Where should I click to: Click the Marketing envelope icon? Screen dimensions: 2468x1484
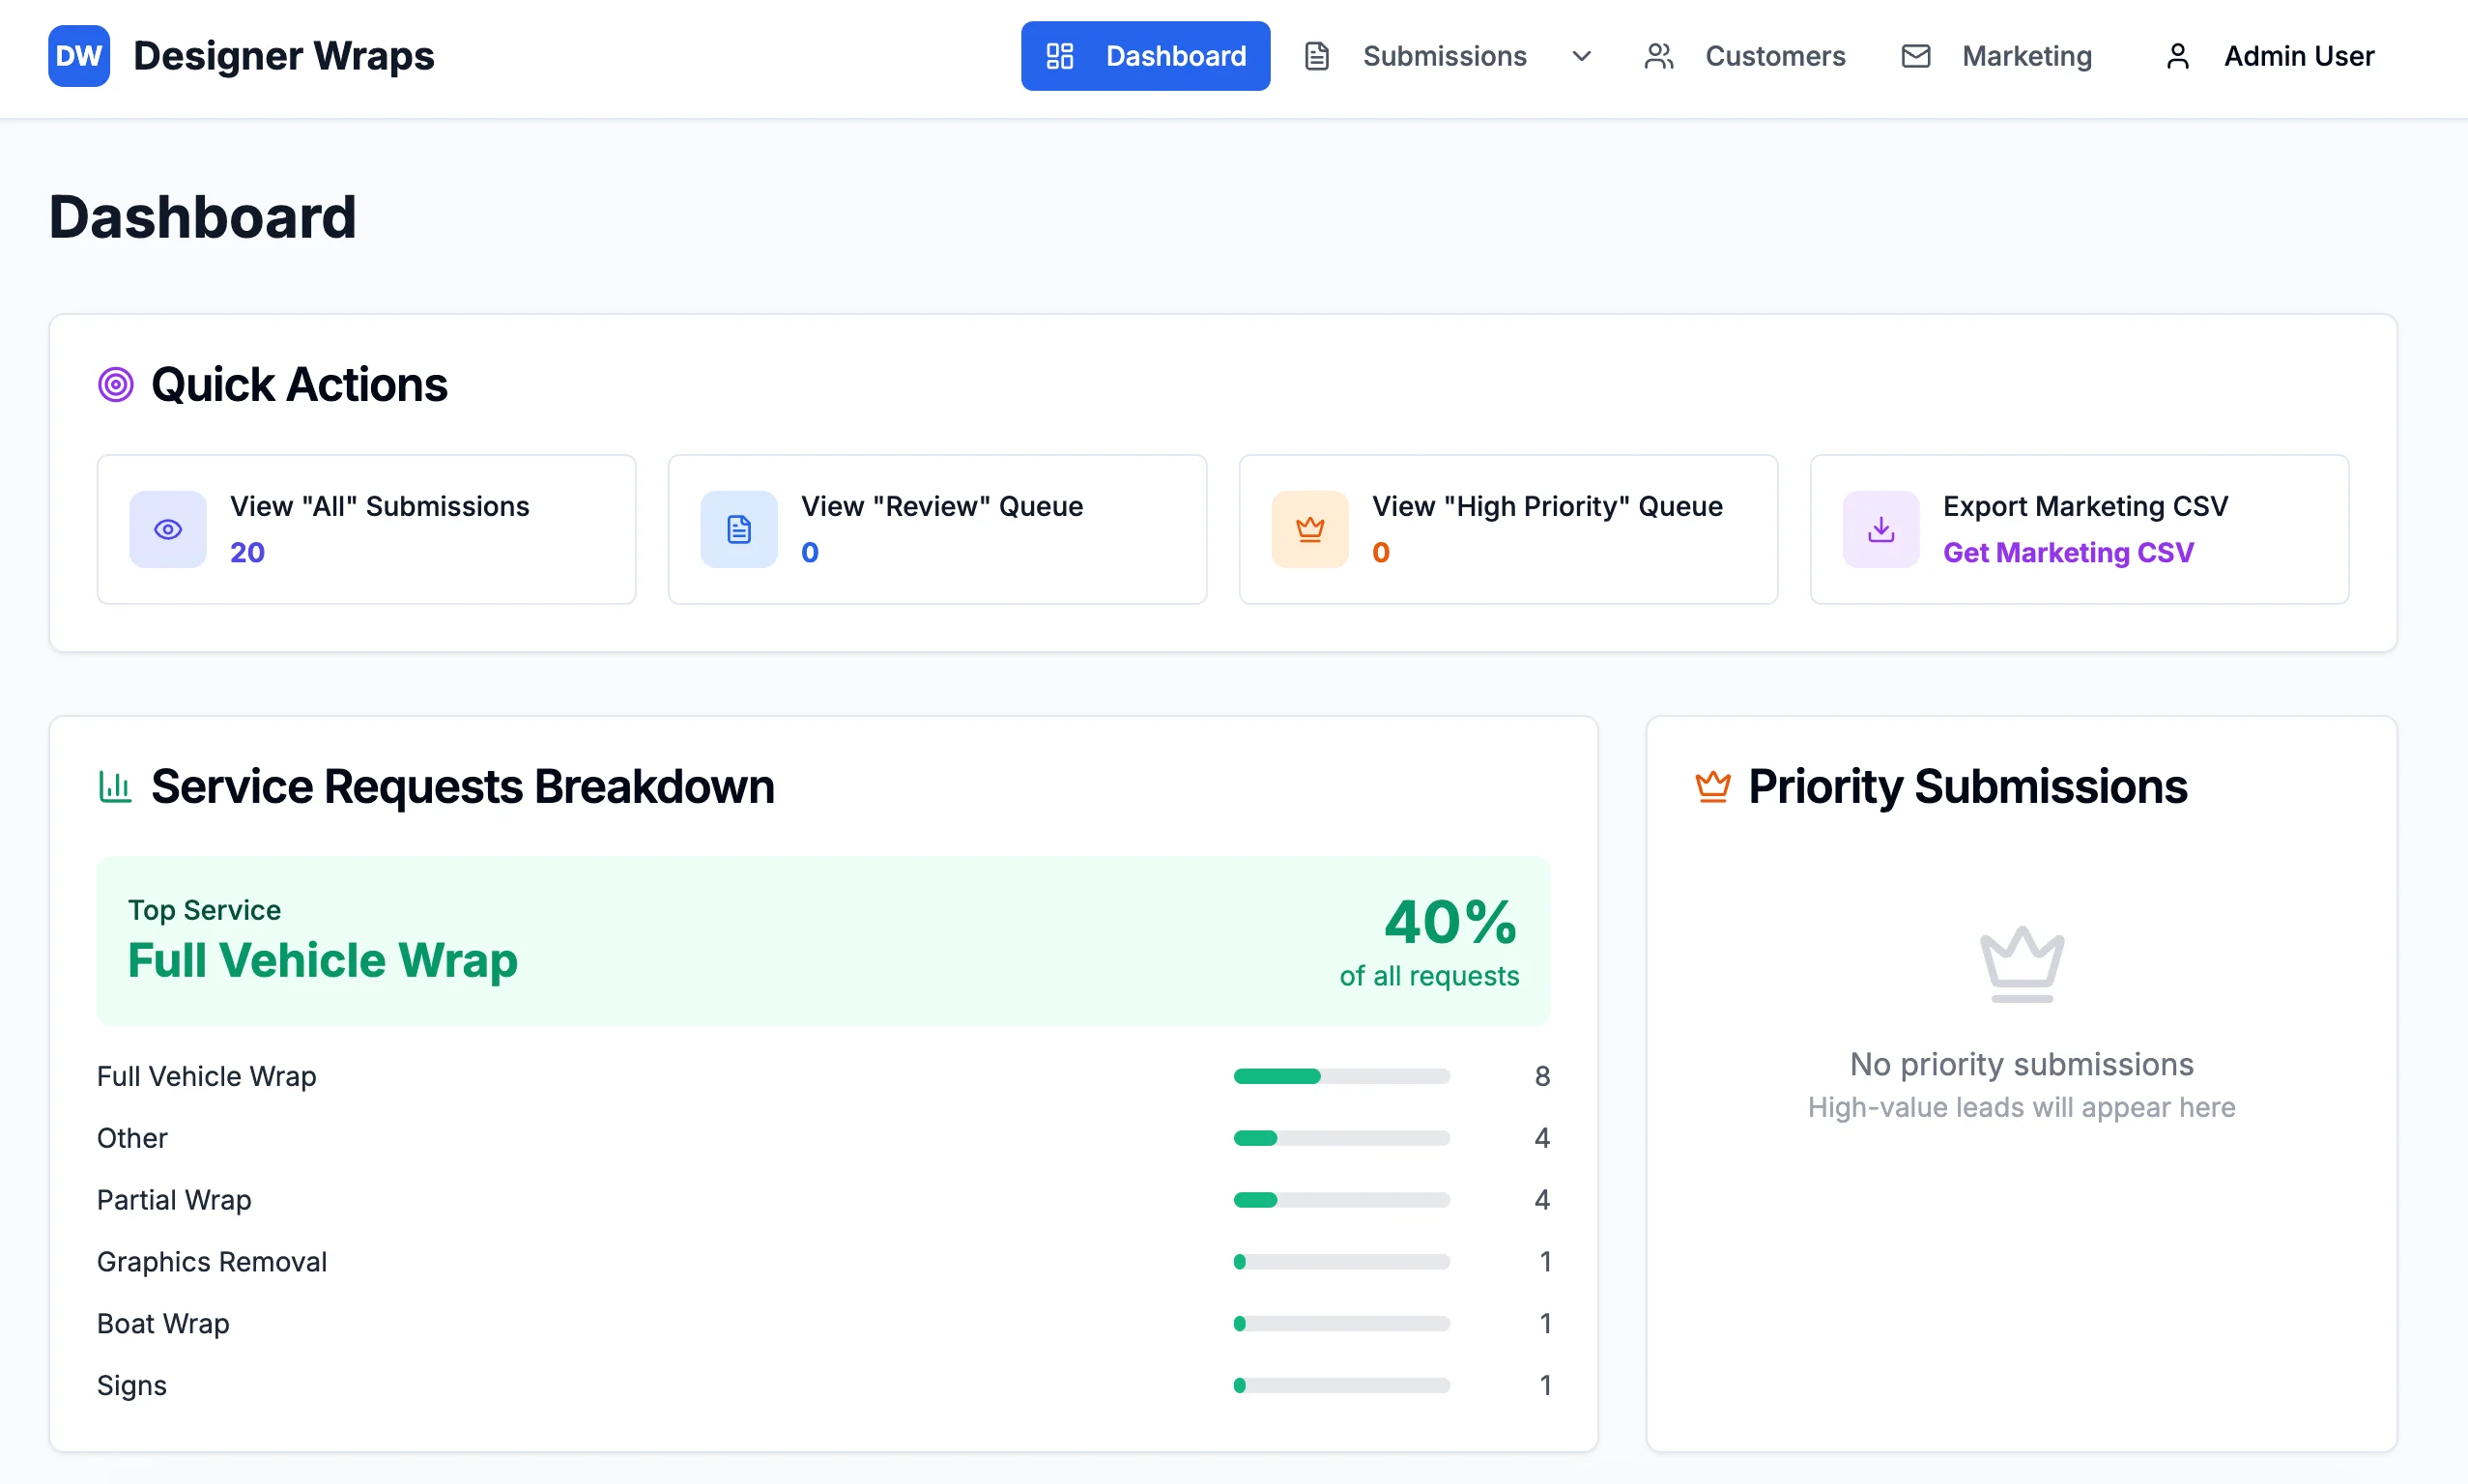(x=1916, y=56)
